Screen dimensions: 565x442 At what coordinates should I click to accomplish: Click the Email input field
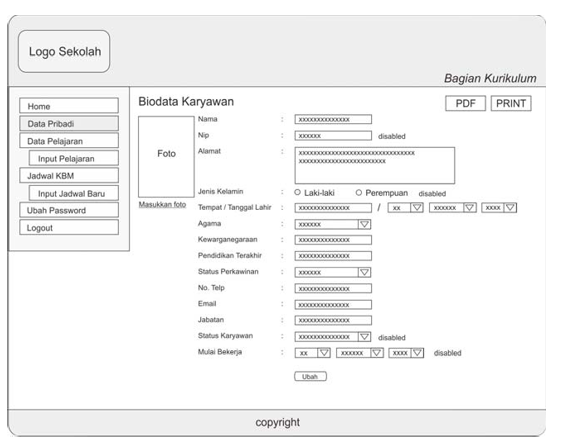click(333, 304)
